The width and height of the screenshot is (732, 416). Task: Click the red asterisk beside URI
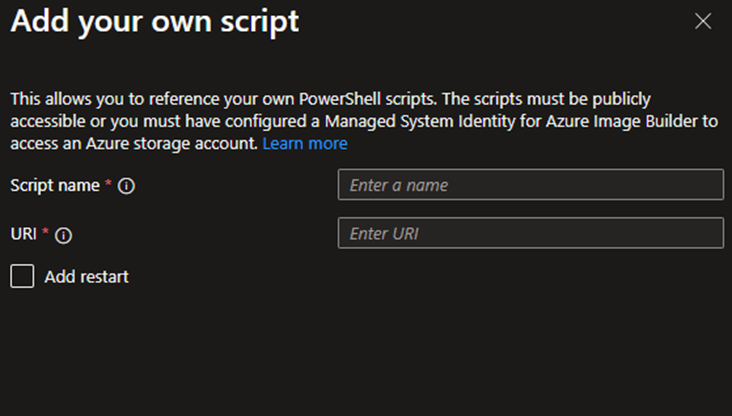tap(45, 231)
